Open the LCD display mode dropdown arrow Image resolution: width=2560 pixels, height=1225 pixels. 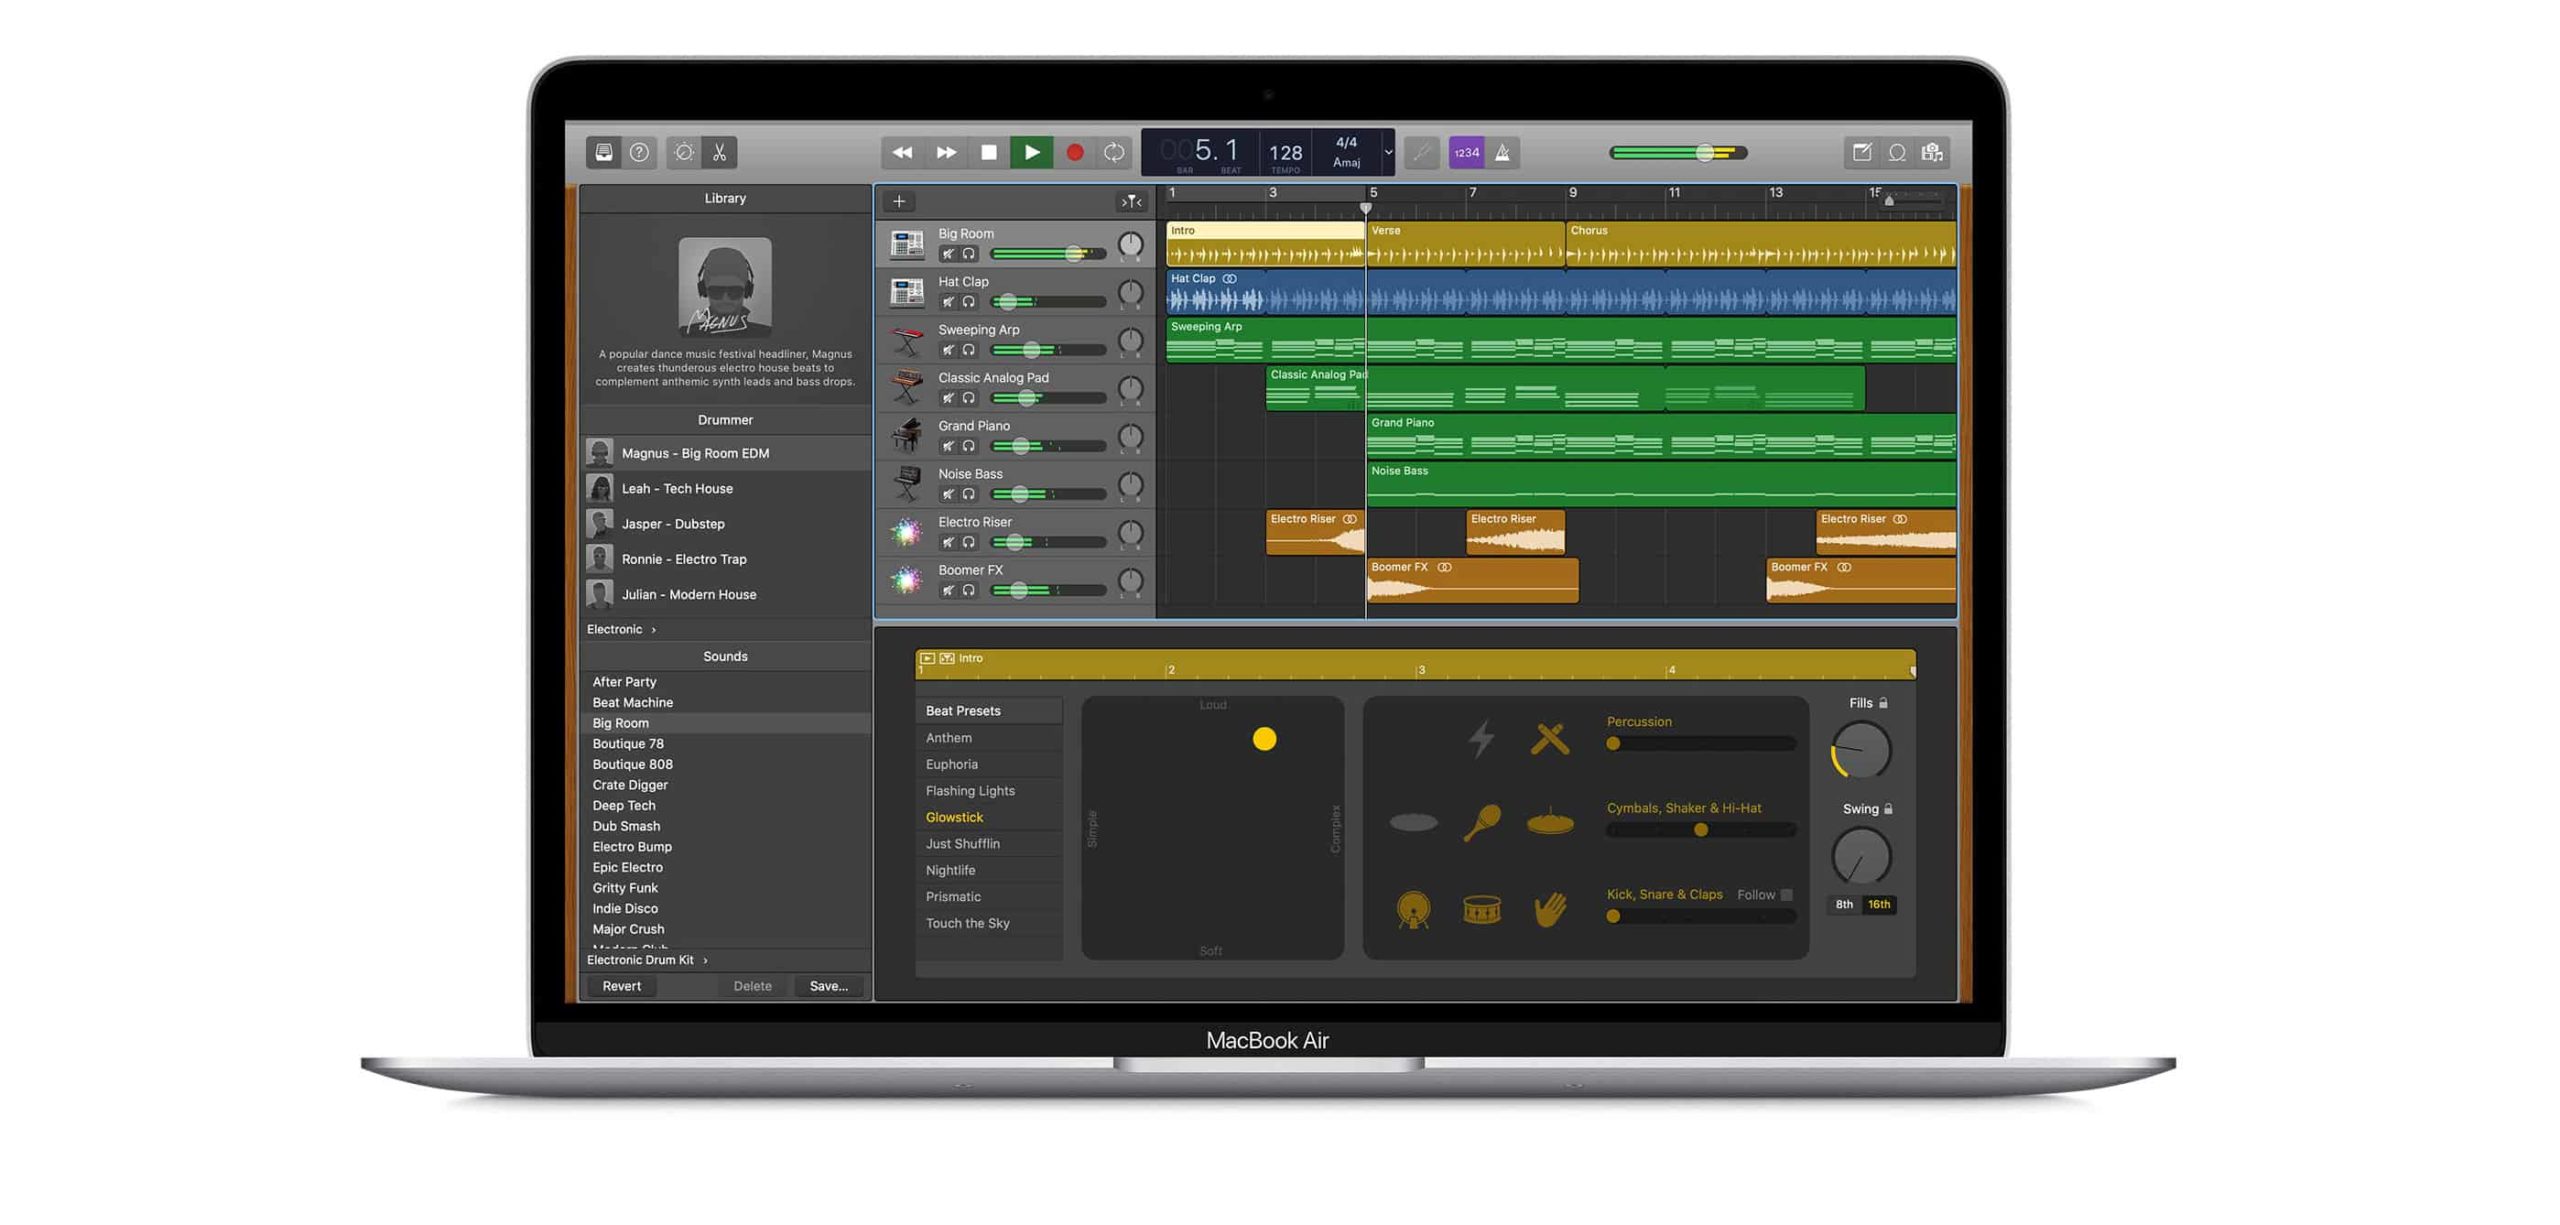pyautogui.click(x=1388, y=152)
